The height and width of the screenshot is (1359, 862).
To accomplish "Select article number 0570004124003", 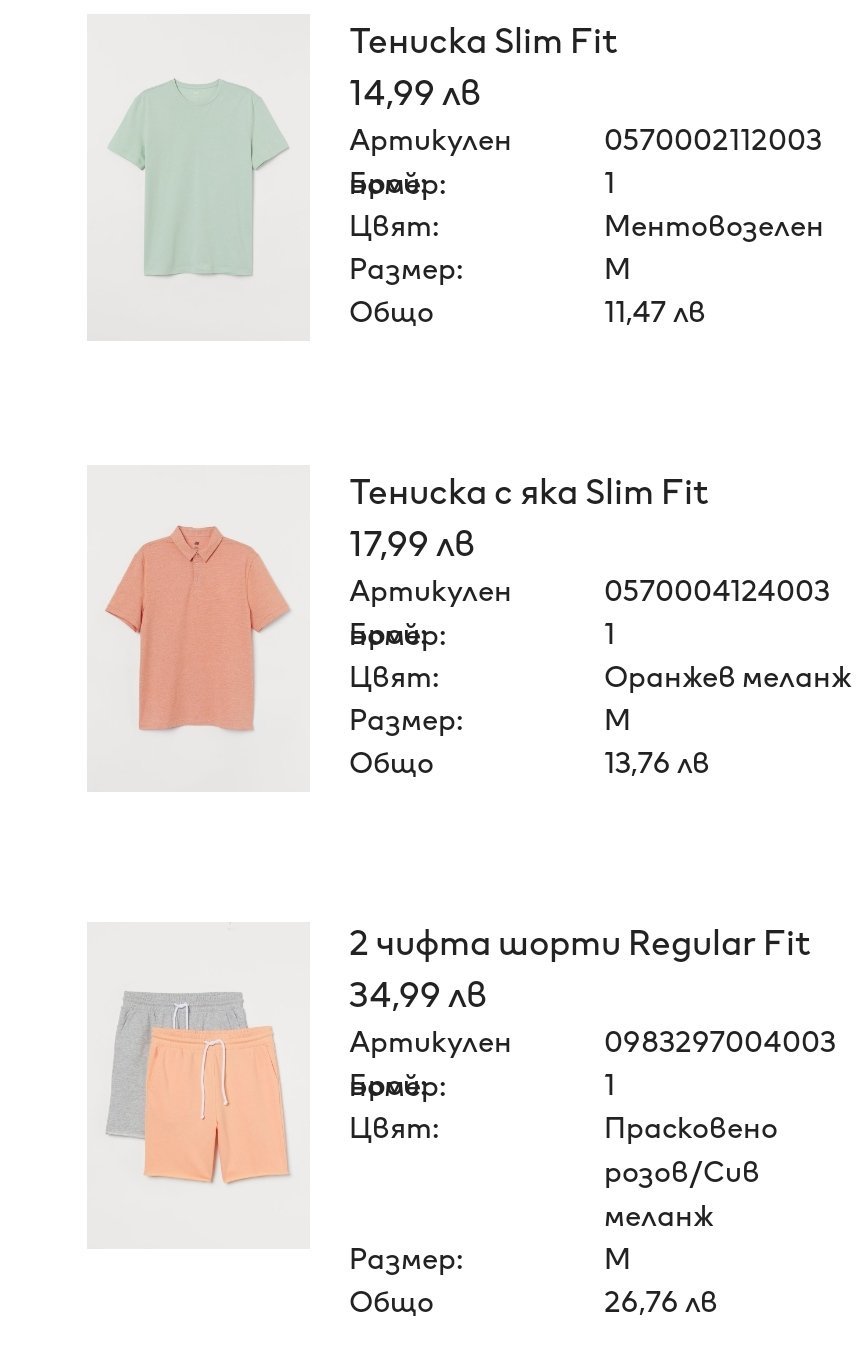I will click(716, 591).
